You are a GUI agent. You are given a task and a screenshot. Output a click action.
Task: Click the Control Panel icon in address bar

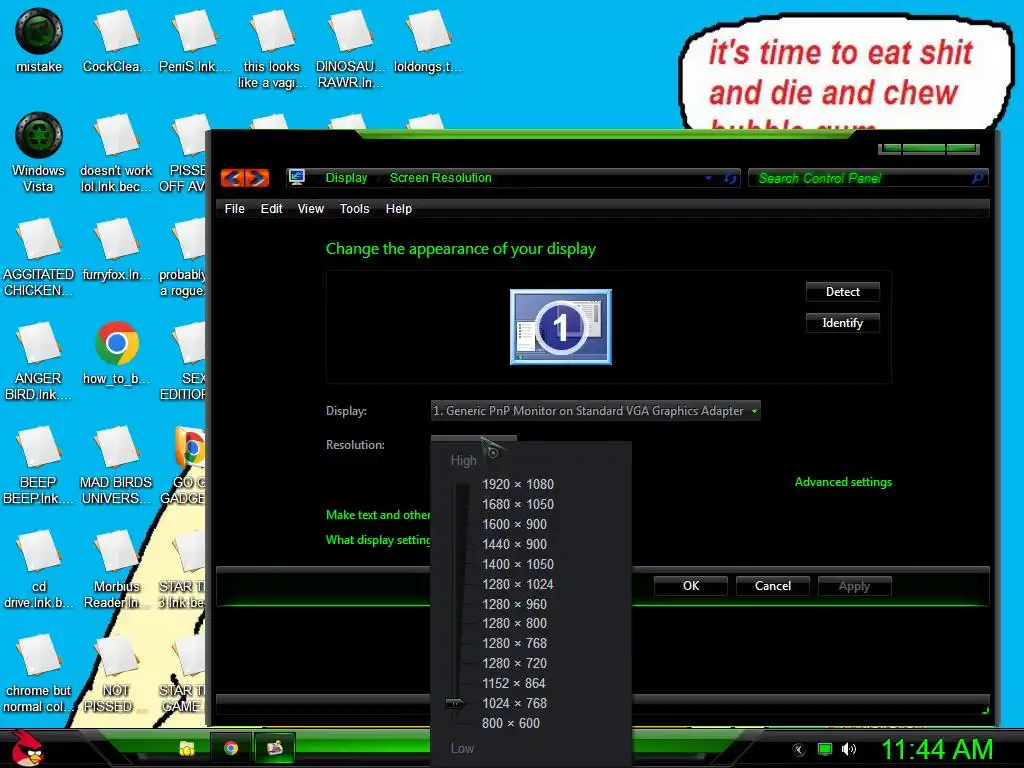click(x=296, y=177)
